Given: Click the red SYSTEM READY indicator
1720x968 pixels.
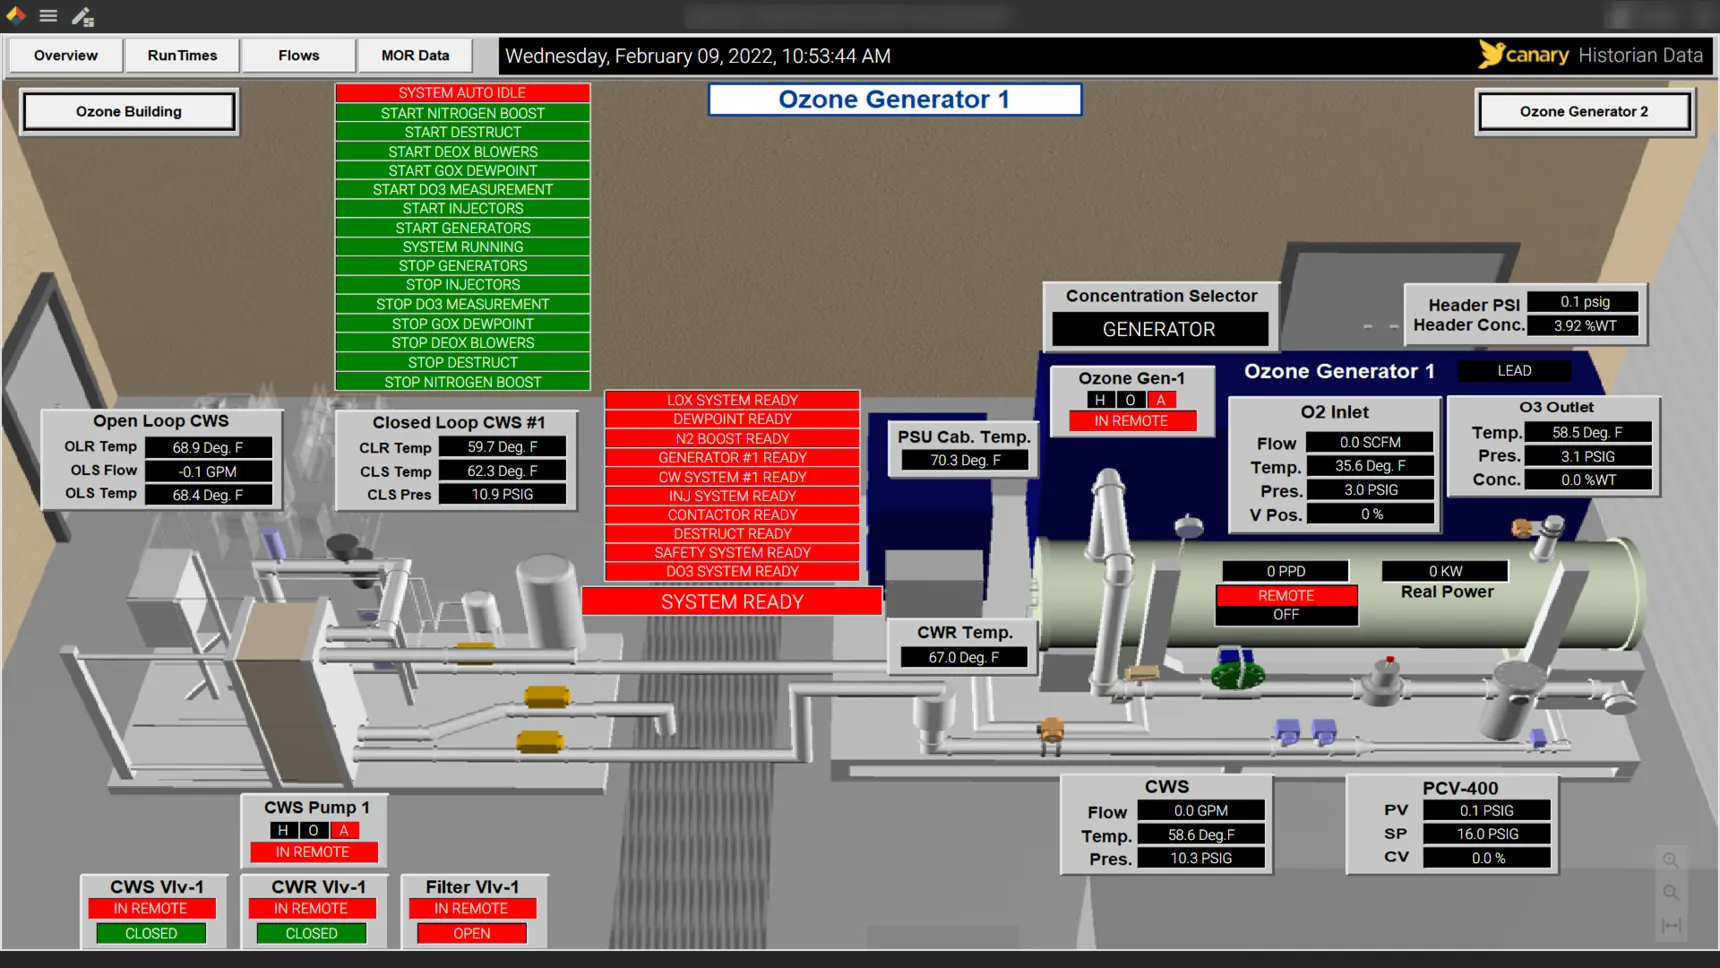Looking at the screenshot, I should (732, 602).
